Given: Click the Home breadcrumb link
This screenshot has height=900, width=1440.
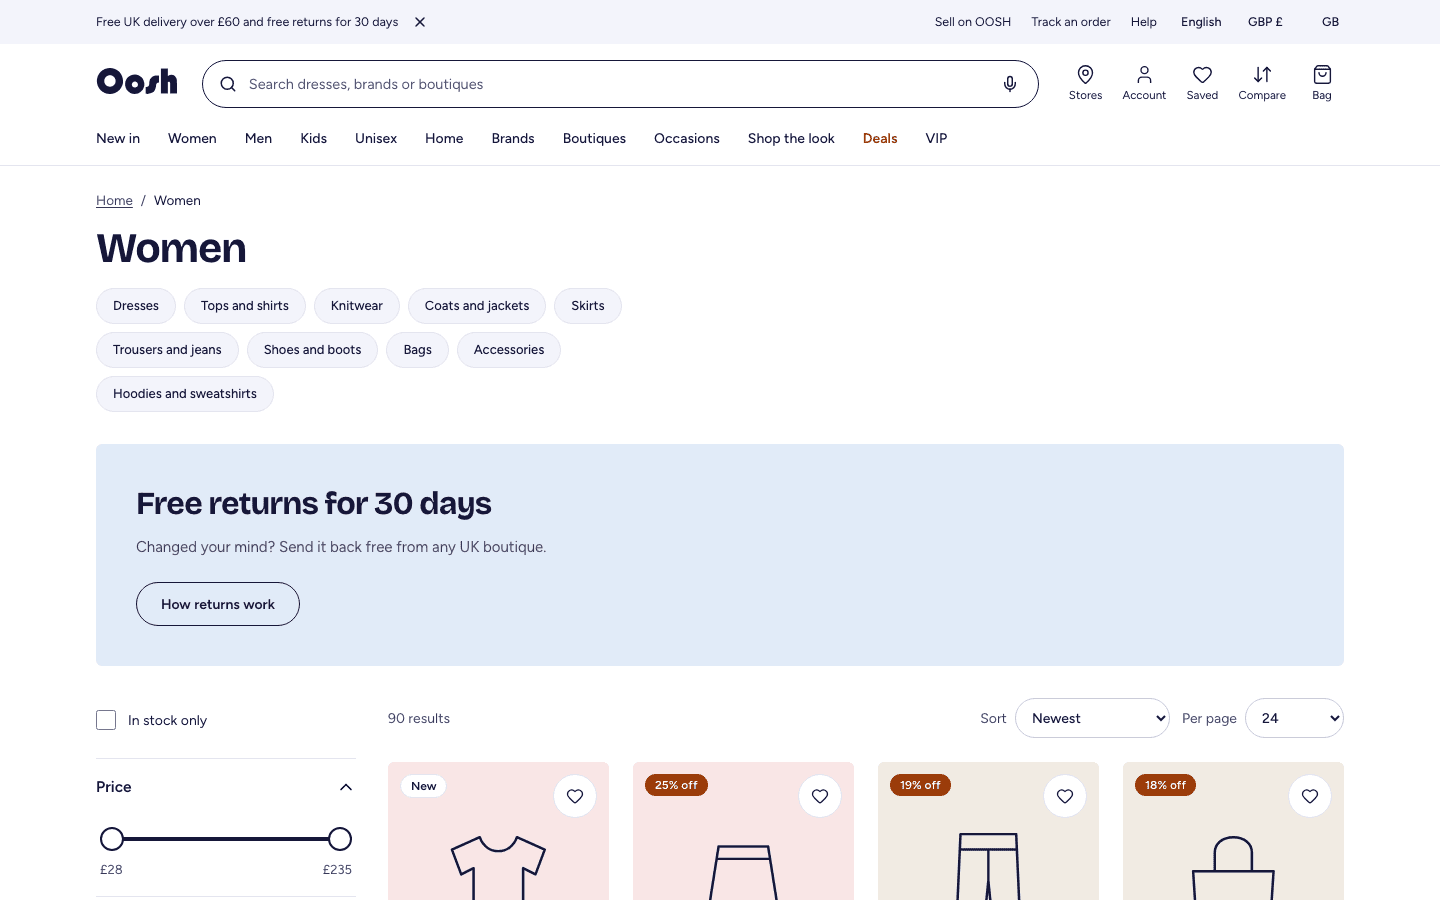Looking at the screenshot, I should click(x=114, y=200).
